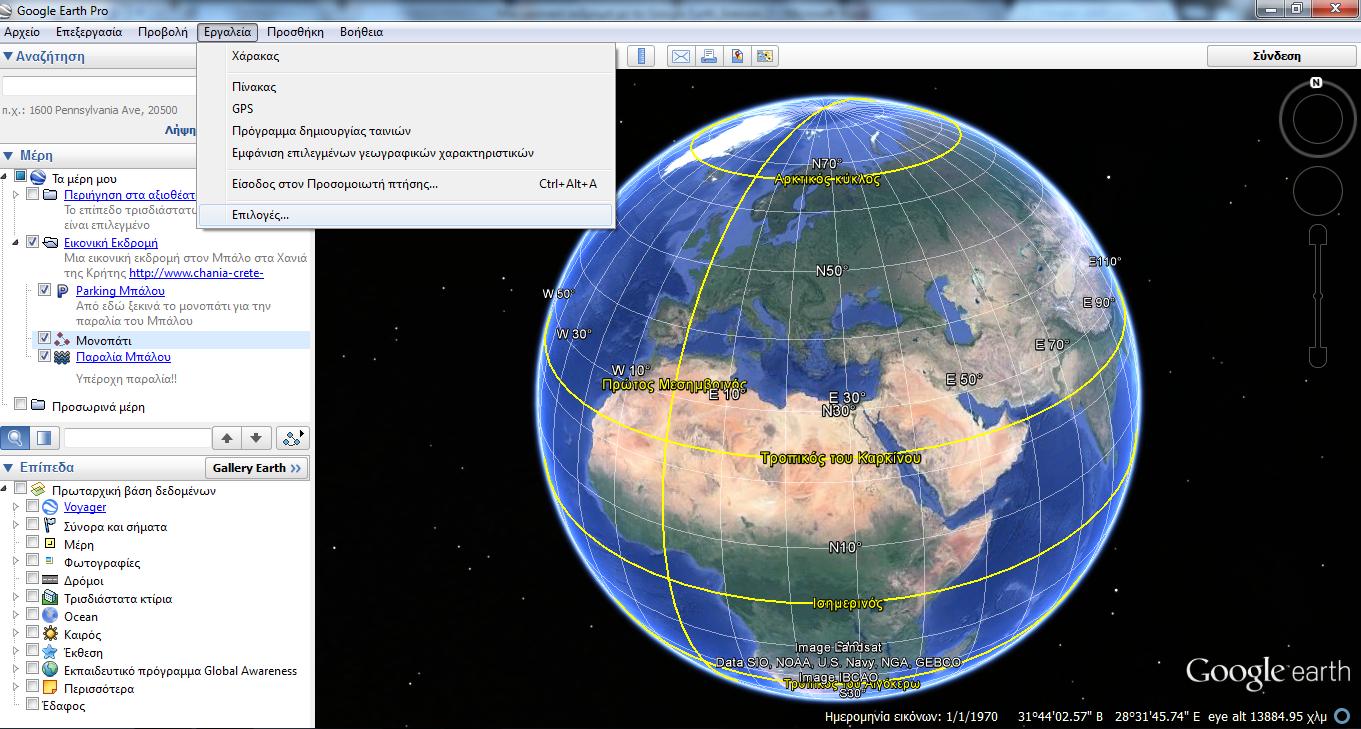The height and width of the screenshot is (729, 1361).
Task: Click the email envelope toolbar icon
Action: pos(681,56)
